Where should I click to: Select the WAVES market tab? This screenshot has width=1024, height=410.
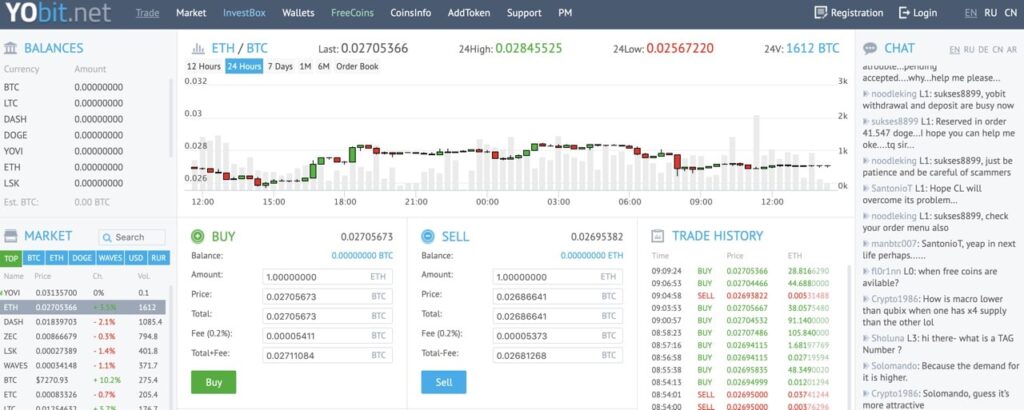(x=110, y=258)
